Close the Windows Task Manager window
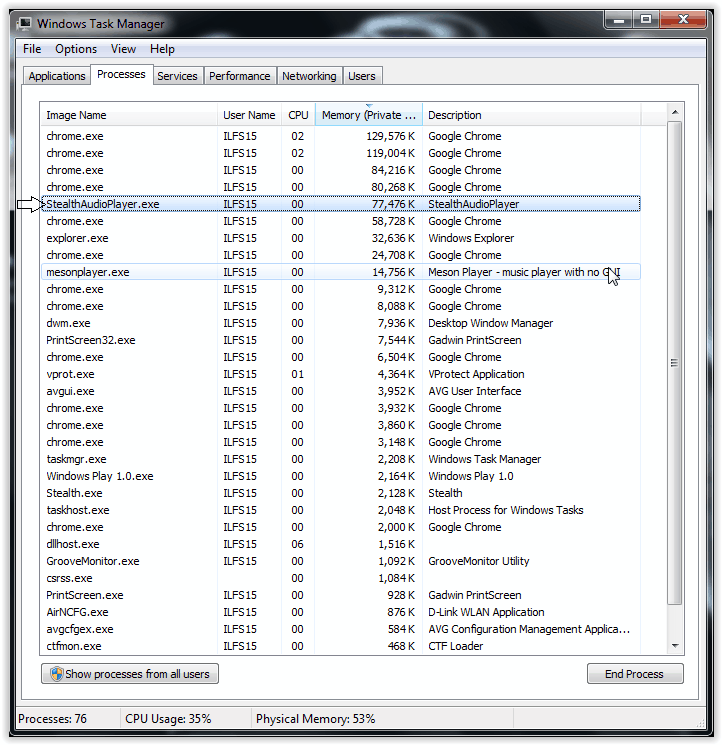 click(683, 19)
